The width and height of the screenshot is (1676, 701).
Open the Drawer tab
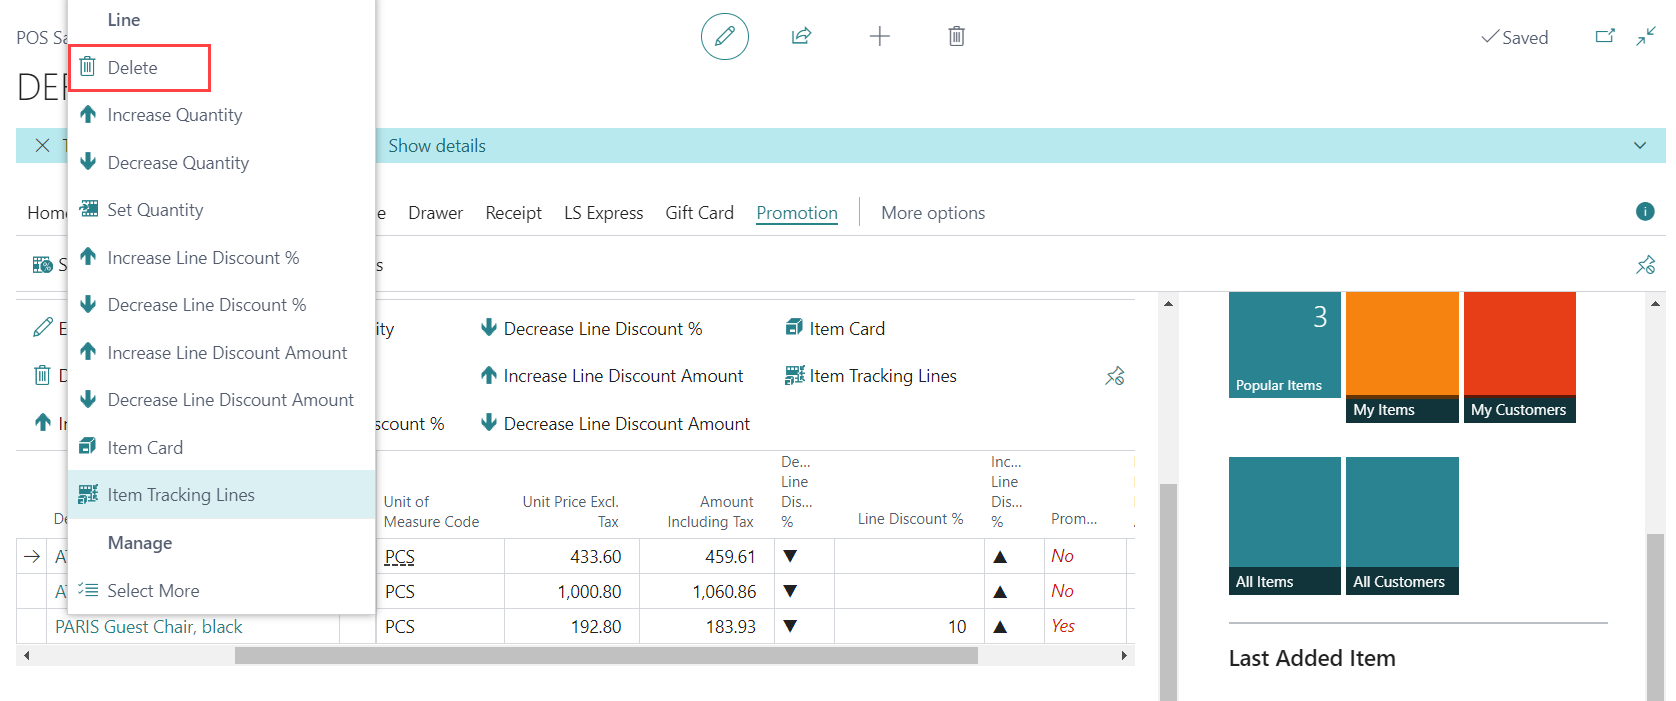(x=435, y=213)
